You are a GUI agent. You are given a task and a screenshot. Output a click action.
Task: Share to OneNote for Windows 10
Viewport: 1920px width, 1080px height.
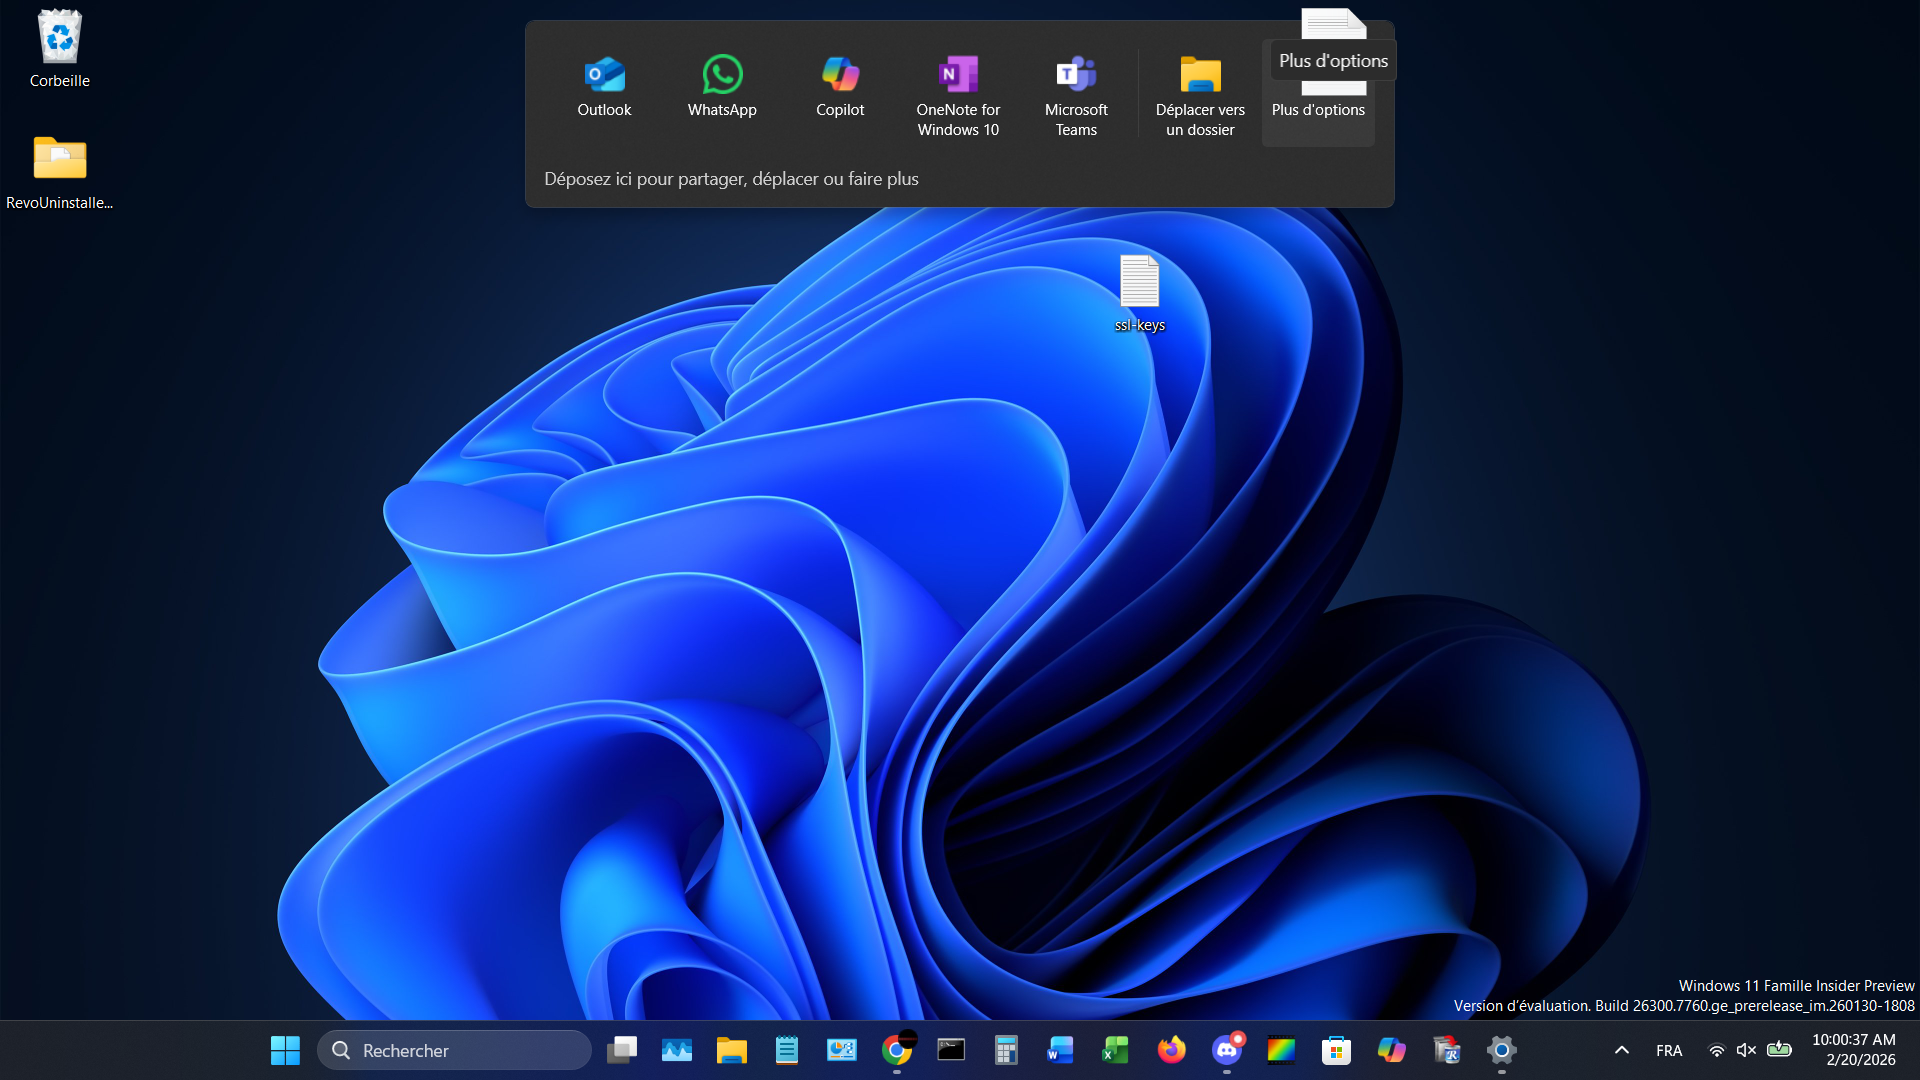pyautogui.click(x=957, y=95)
